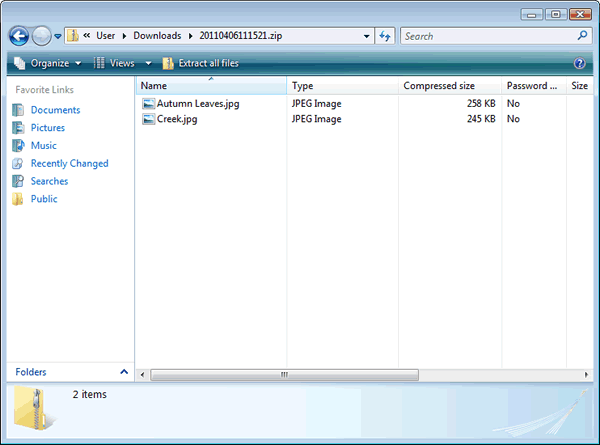Click the horizontal scrollbar left arrow

[142, 375]
